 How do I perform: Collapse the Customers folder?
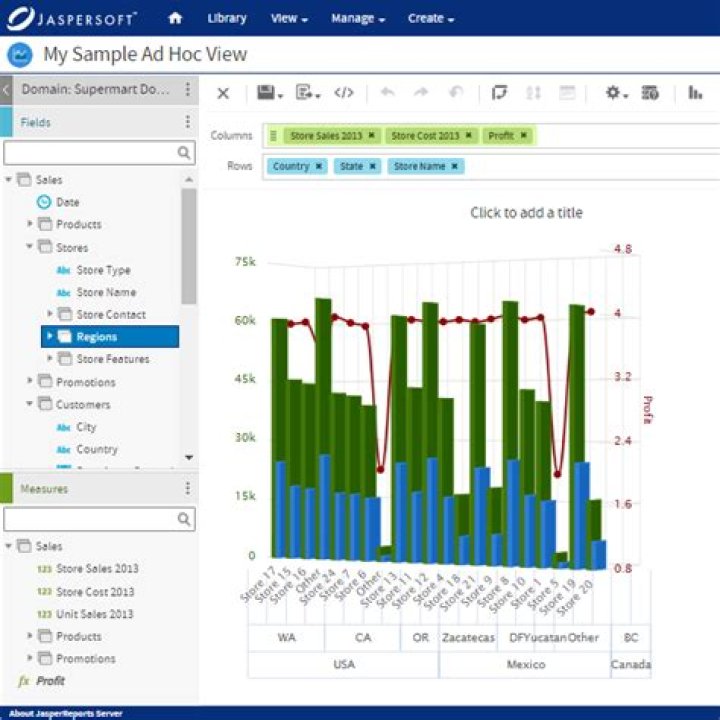pyautogui.click(x=30, y=403)
